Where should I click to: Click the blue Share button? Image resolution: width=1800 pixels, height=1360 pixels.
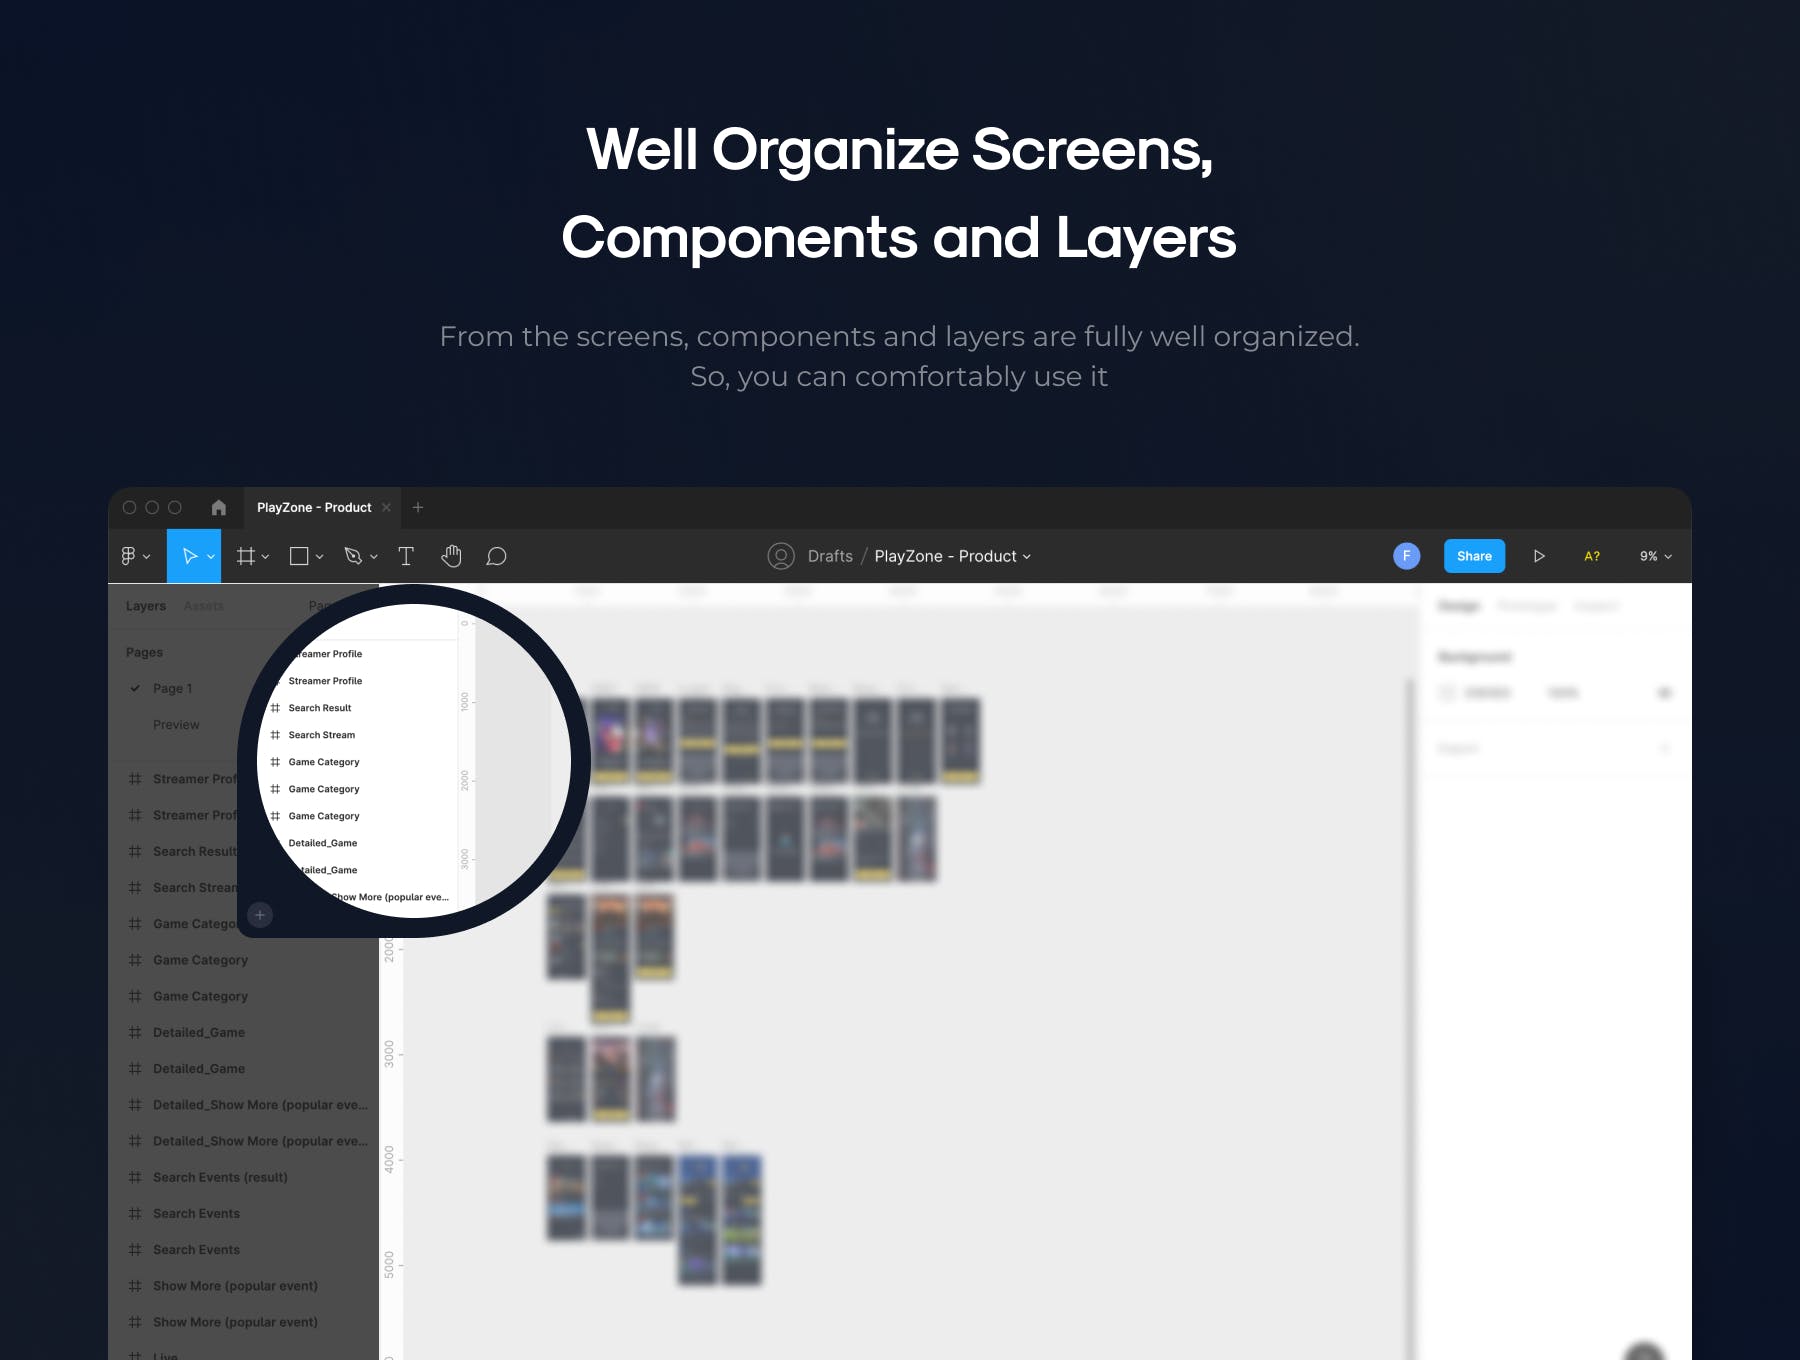1474,556
